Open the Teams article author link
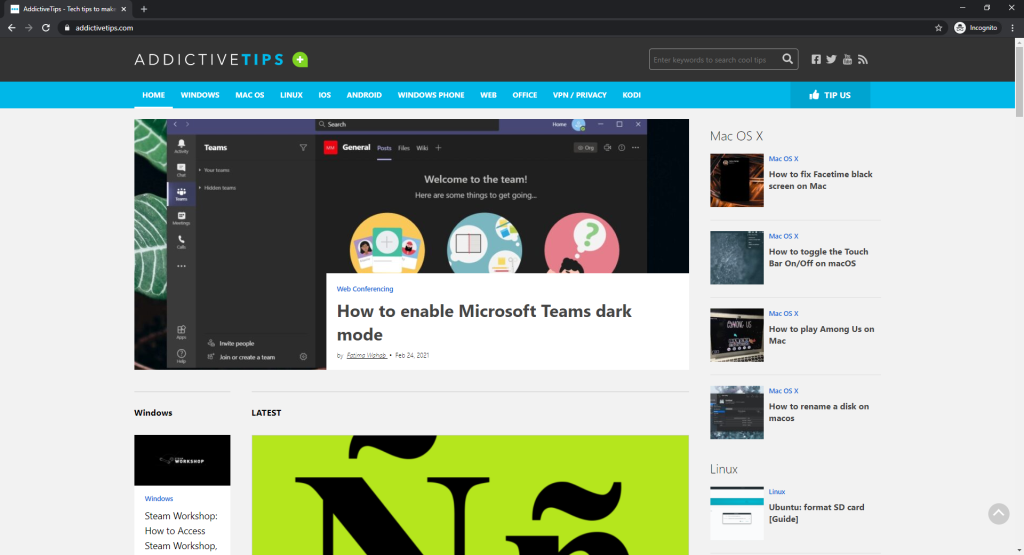The height and width of the screenshot is (555, 1024). tap(366, 355)
